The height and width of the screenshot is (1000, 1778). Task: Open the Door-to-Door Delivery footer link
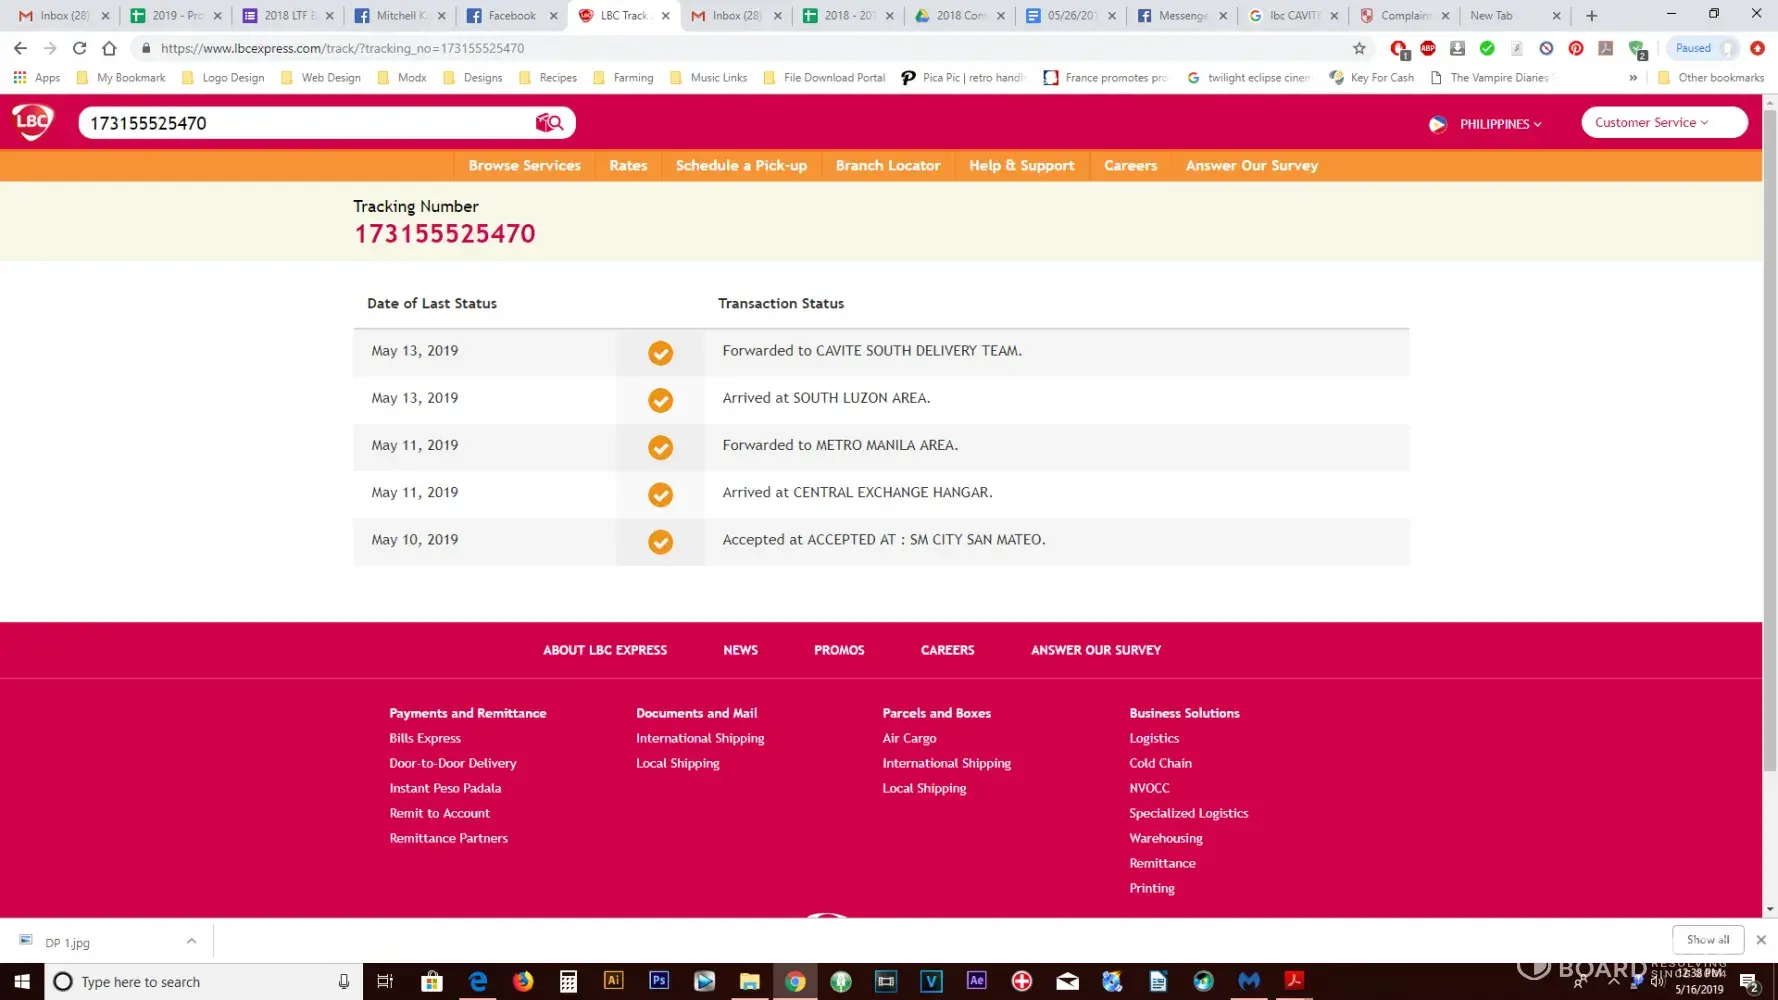point(452,763)
